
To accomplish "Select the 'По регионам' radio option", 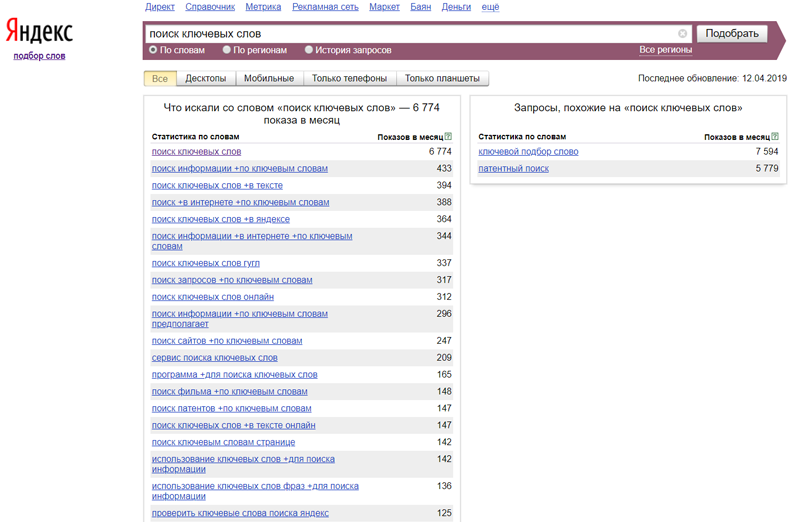I will click(x=227, y=50).
